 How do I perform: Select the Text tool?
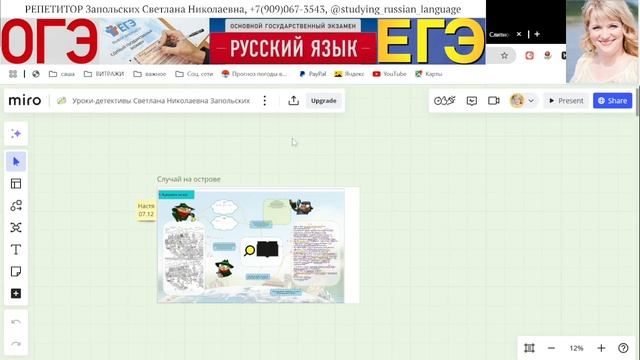pos(16,249)
